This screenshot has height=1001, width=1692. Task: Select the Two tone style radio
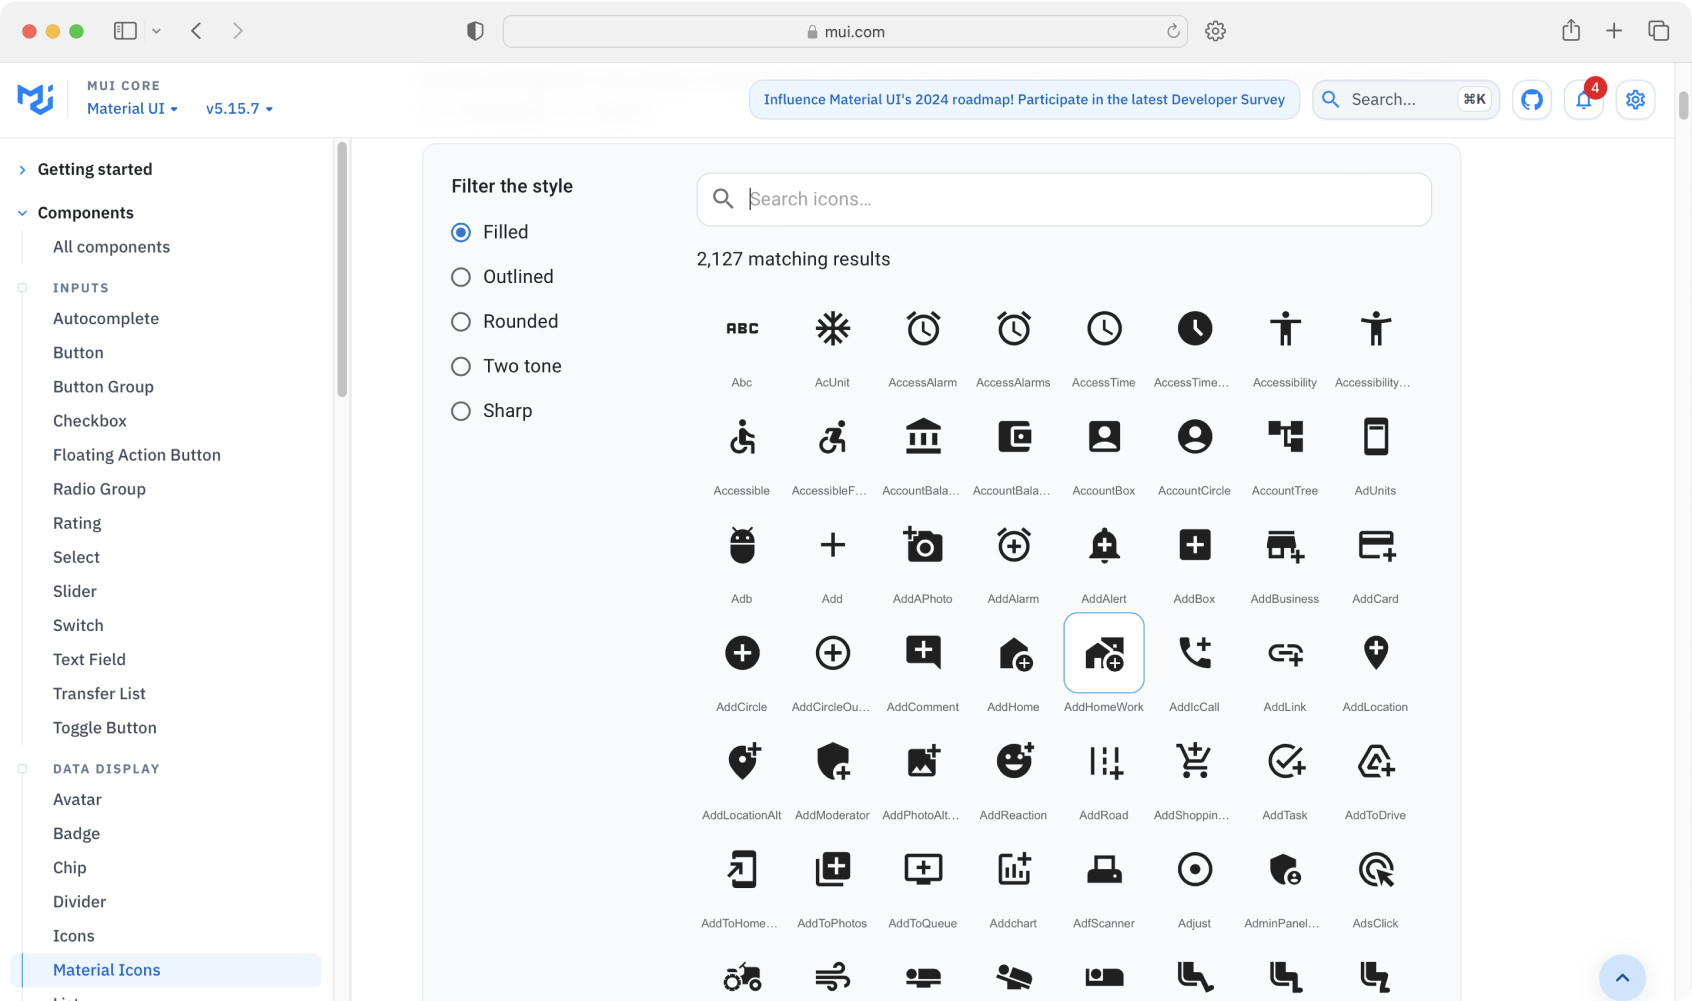461,366
